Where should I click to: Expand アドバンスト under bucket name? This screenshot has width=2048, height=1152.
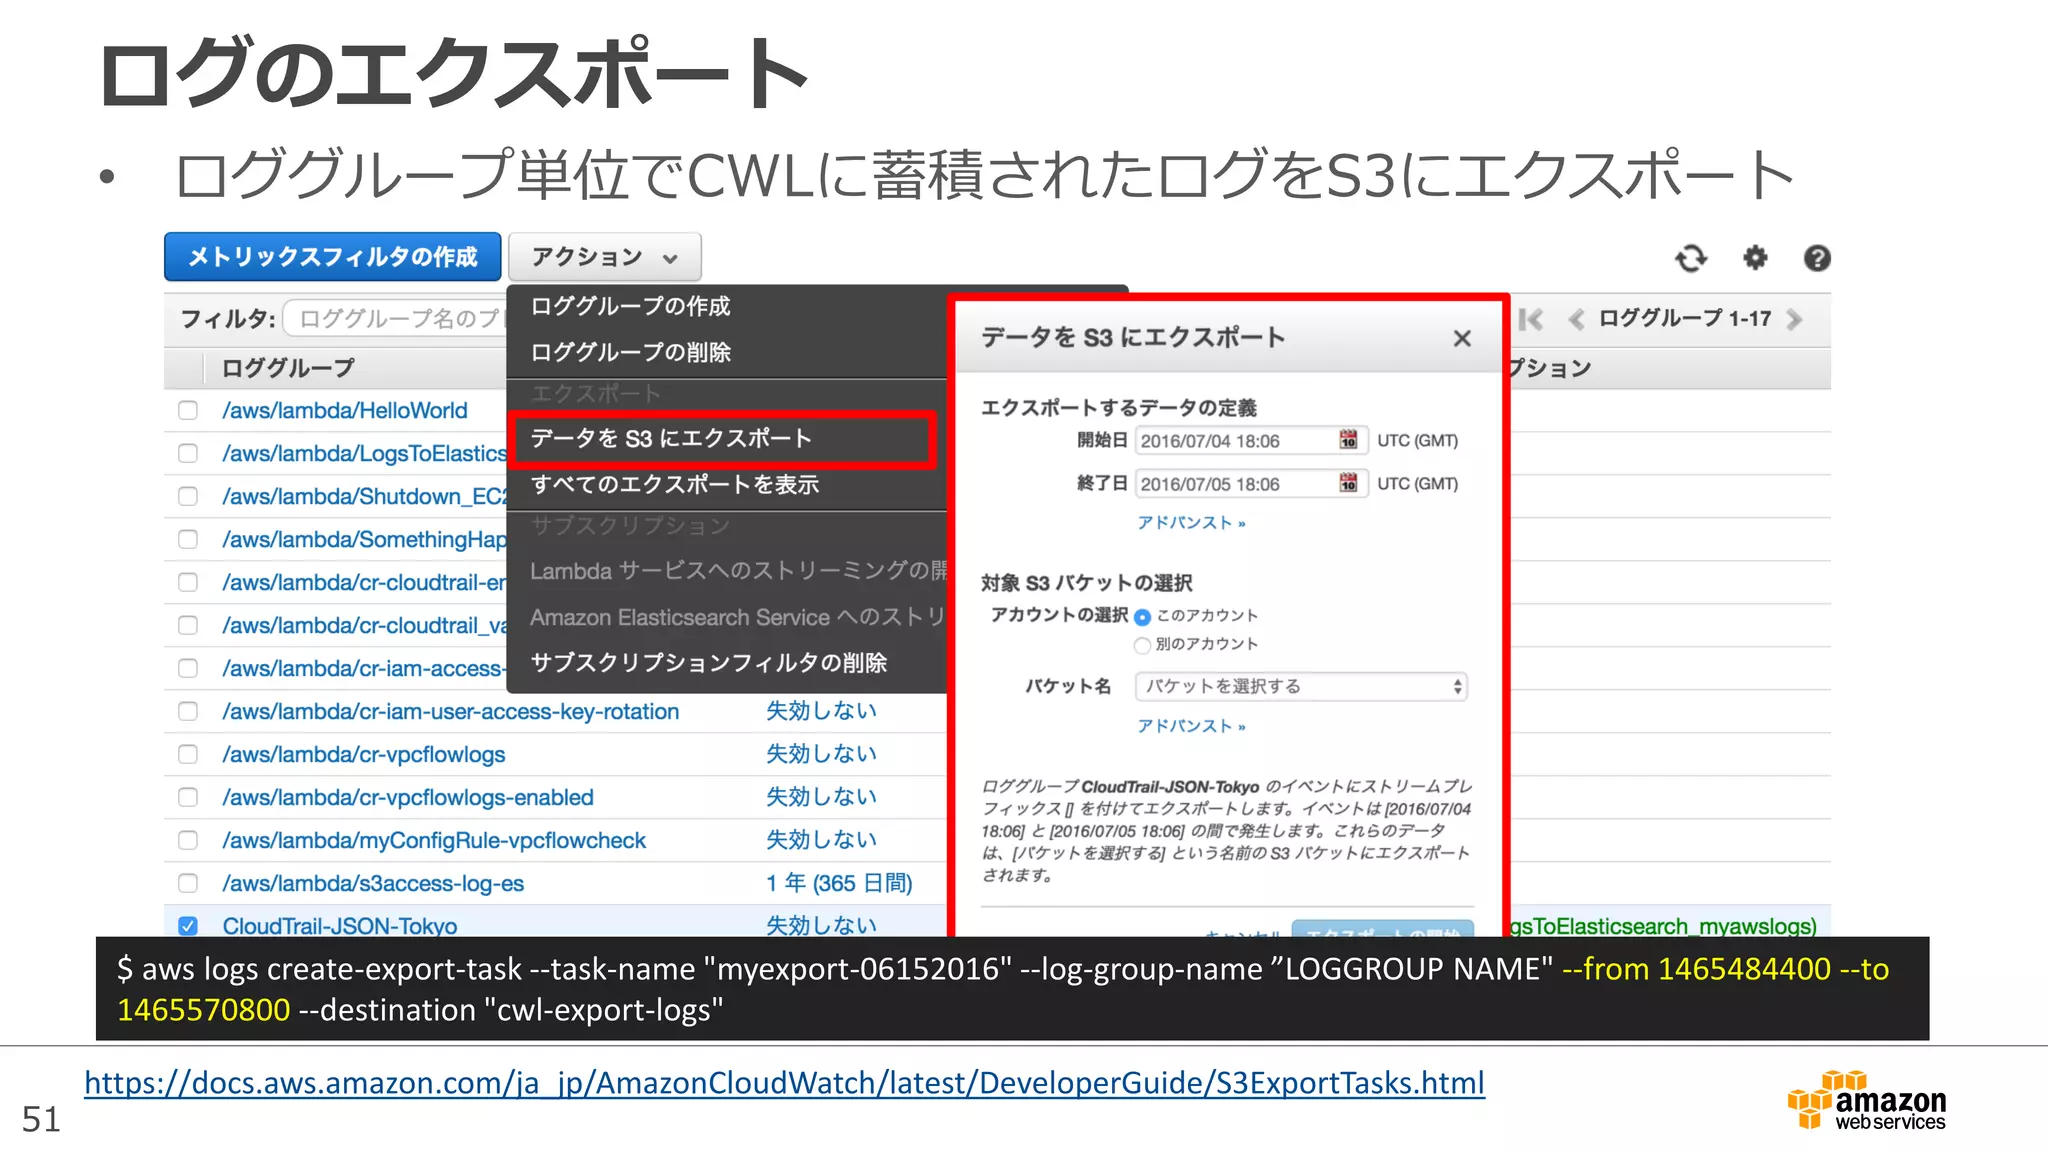[1190, 726]
